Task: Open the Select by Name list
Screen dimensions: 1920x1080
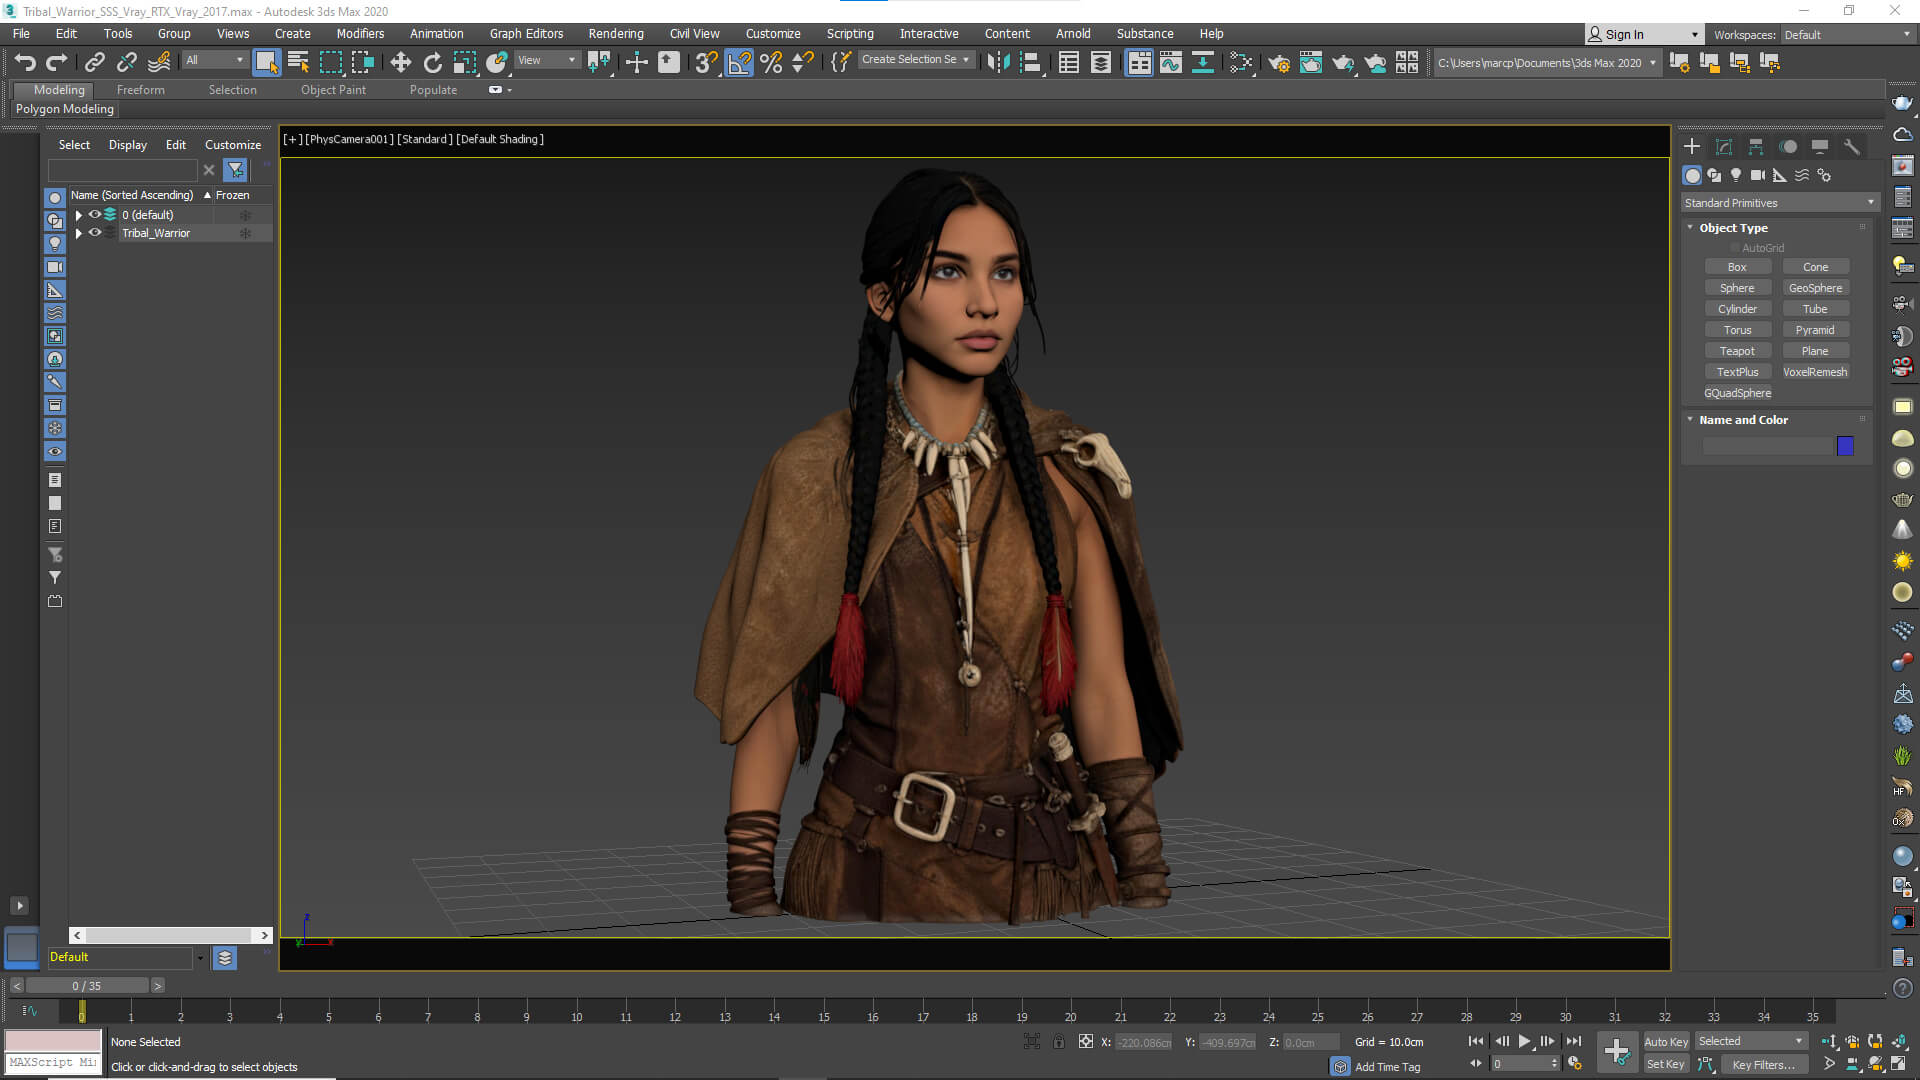Action: pos(298,63)
